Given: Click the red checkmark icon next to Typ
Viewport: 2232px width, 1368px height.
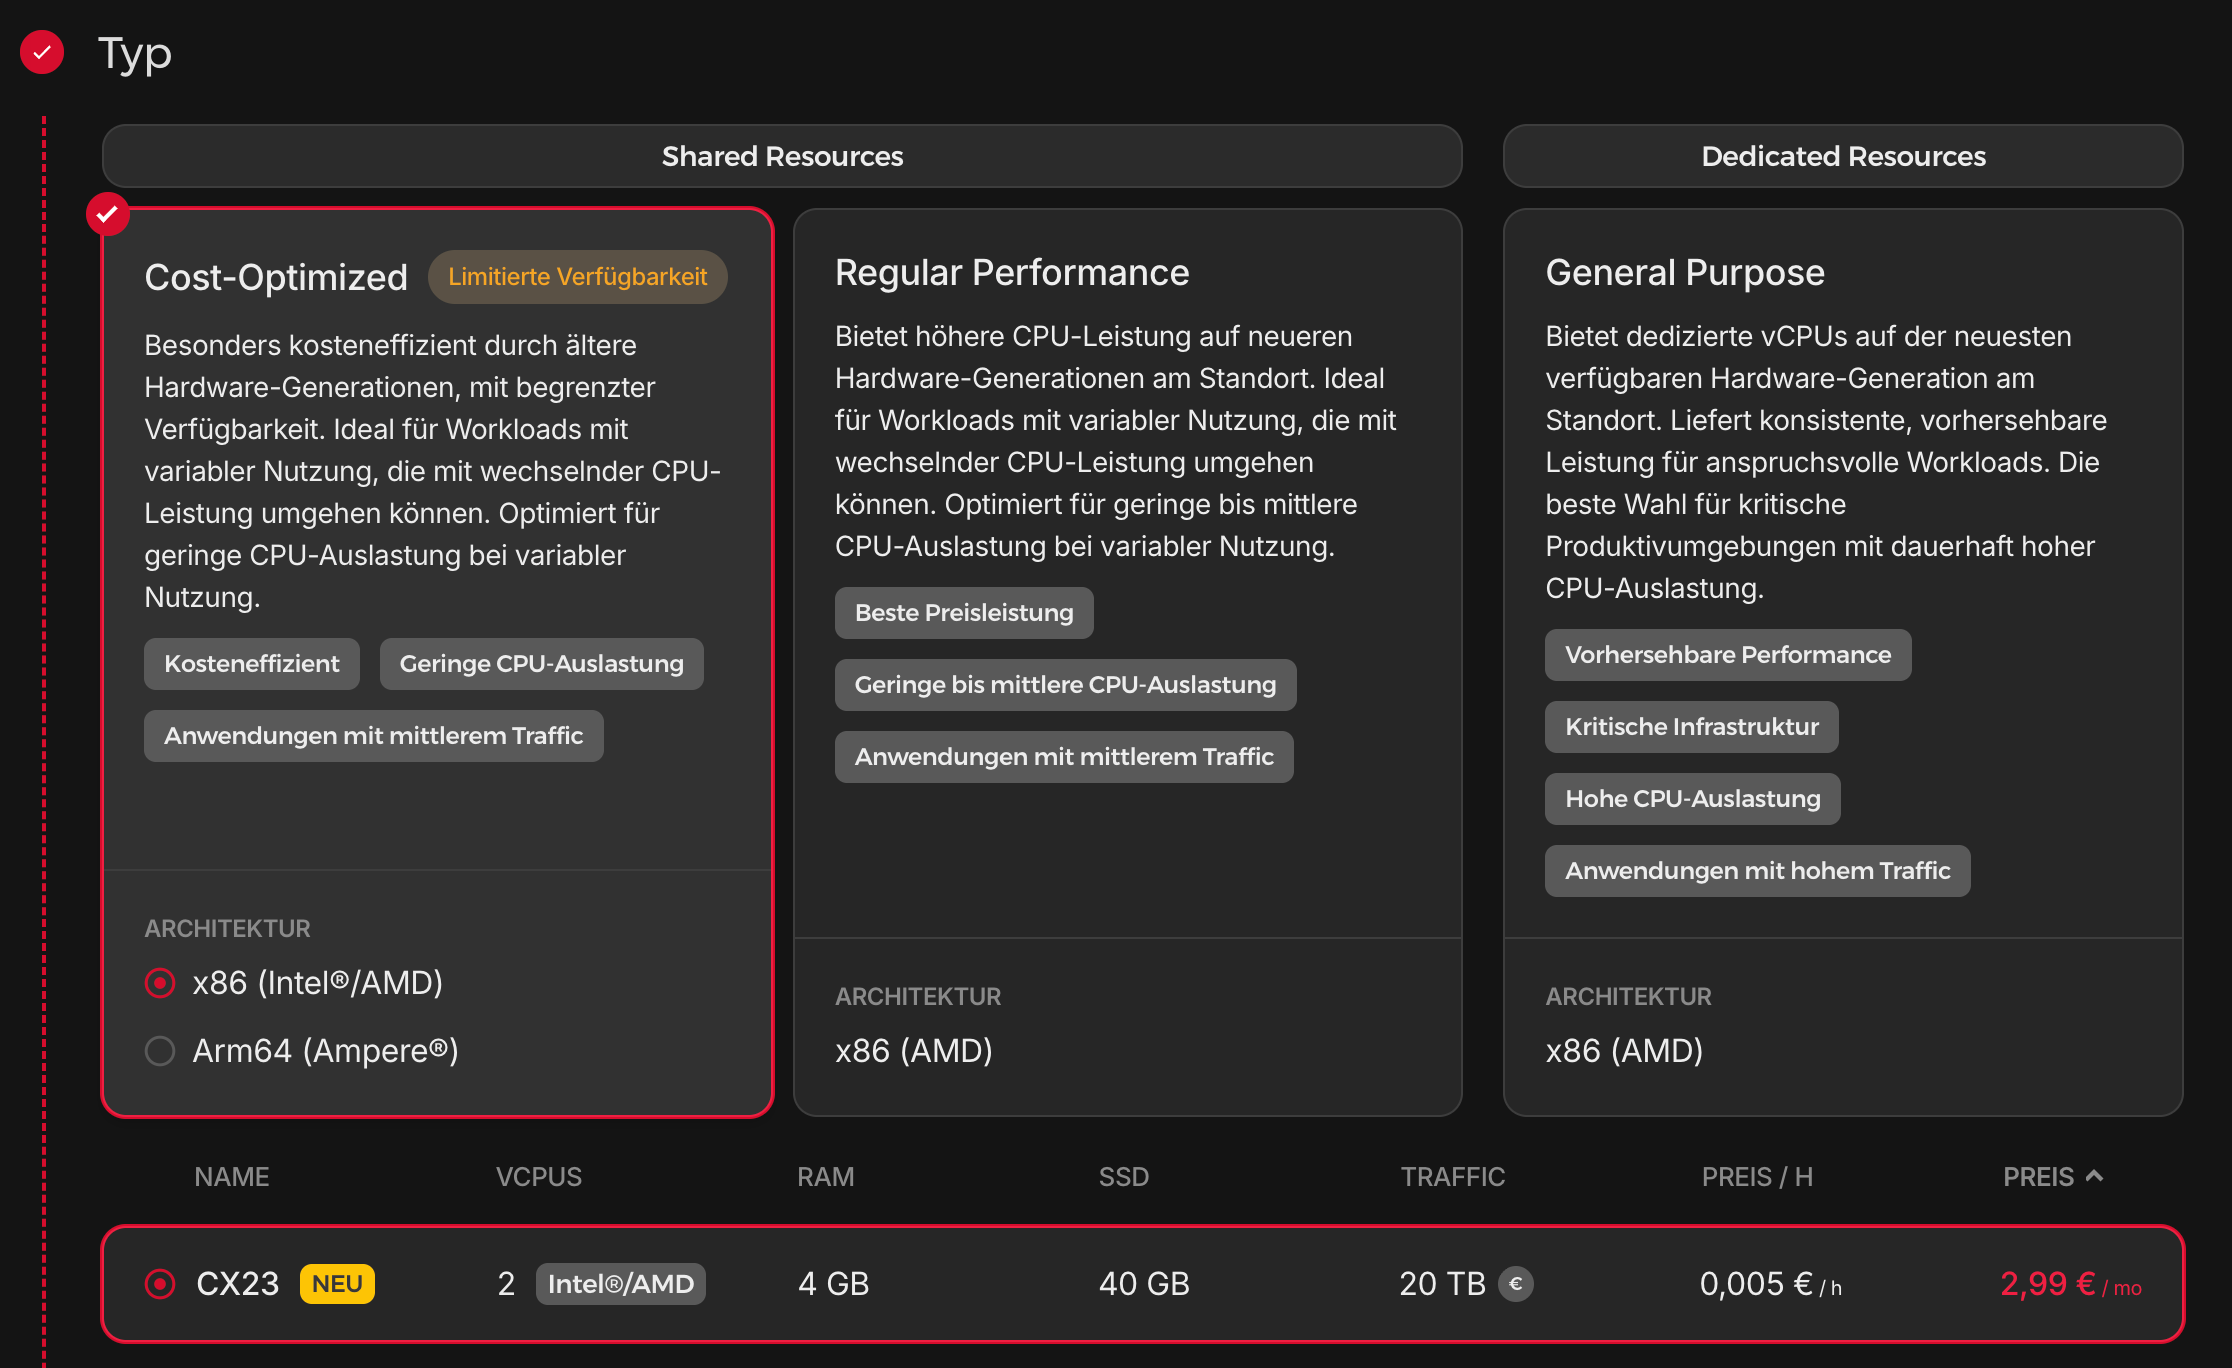Looking at the screenshot, I should 42,52.
